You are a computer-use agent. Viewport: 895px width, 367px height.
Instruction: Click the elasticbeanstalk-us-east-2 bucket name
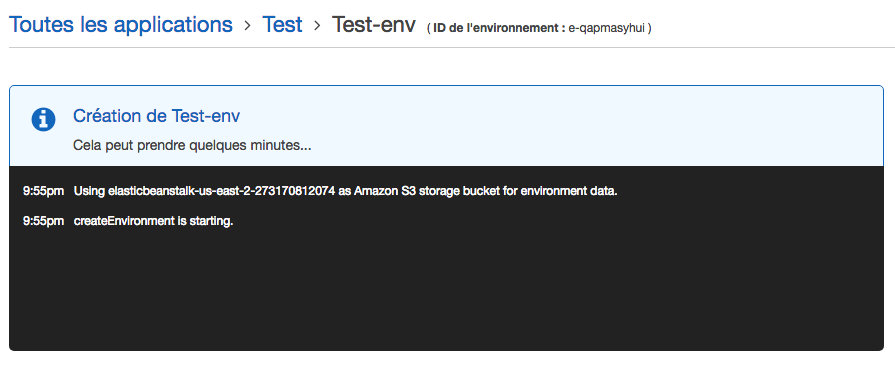[x=221, y=191]
